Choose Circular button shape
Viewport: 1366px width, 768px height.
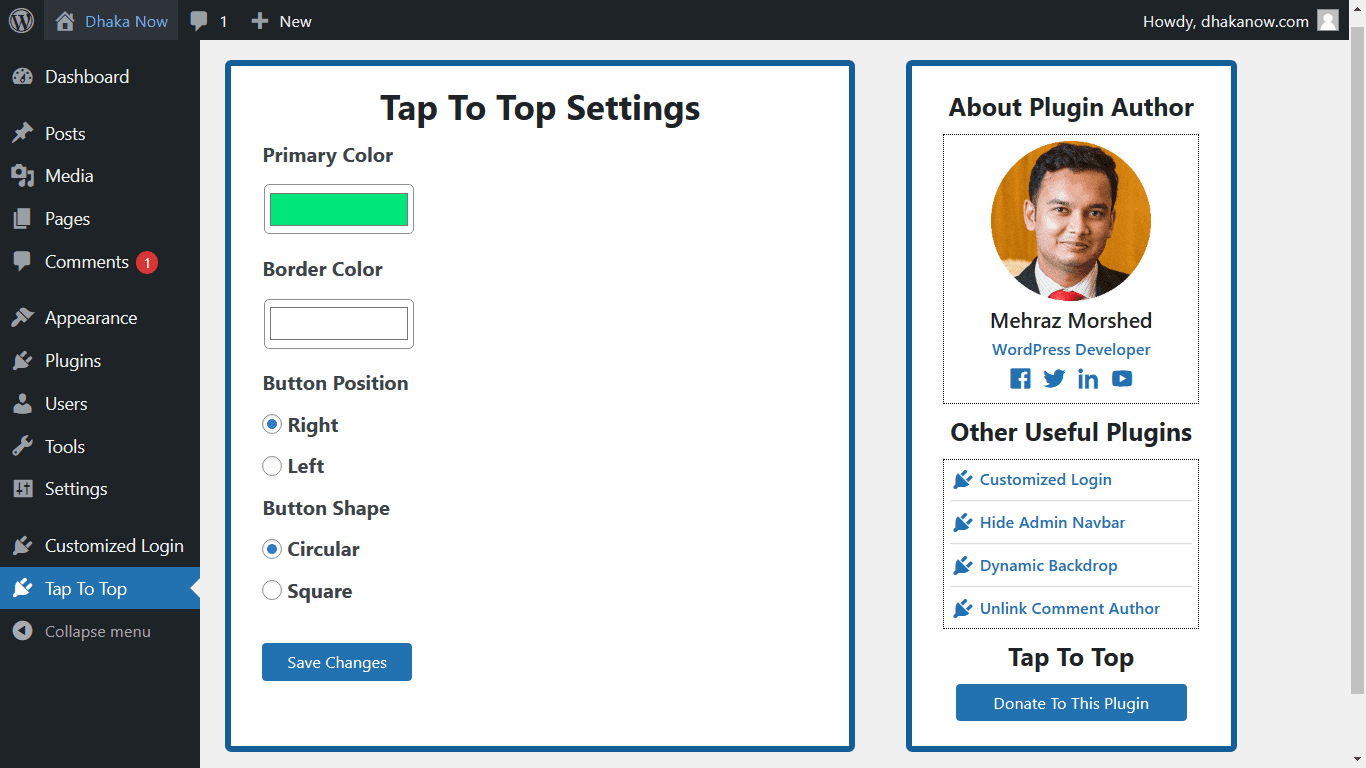[x=272, y=549]
